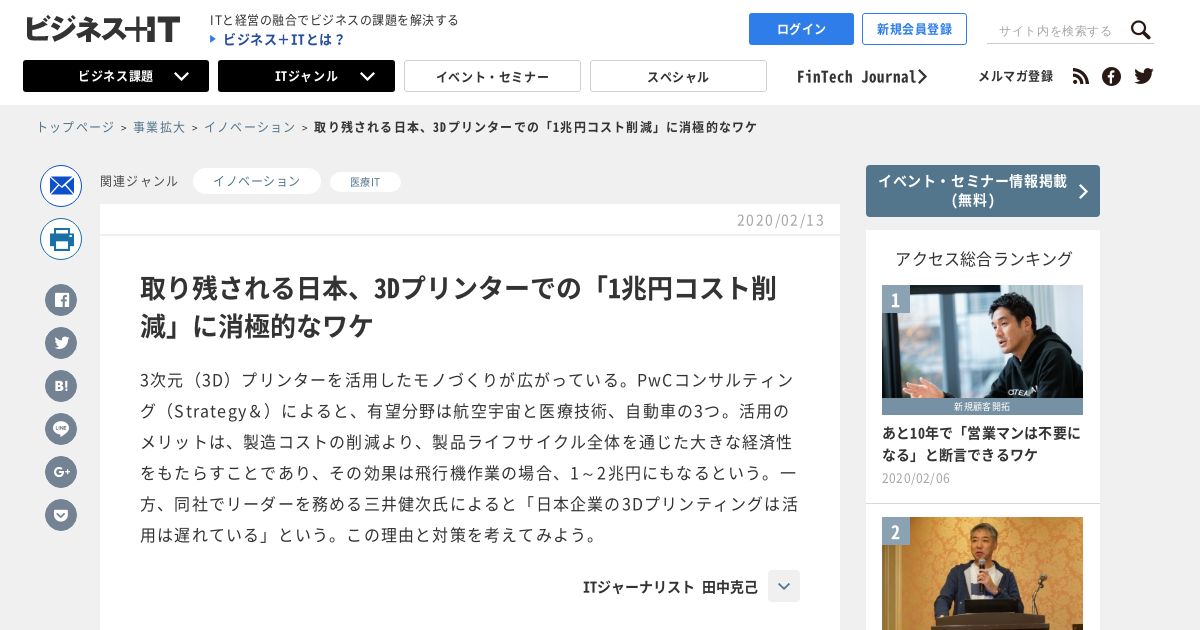Open the RSS feed icon
The image size is (1200, 630).
(x=1080, y=76)
